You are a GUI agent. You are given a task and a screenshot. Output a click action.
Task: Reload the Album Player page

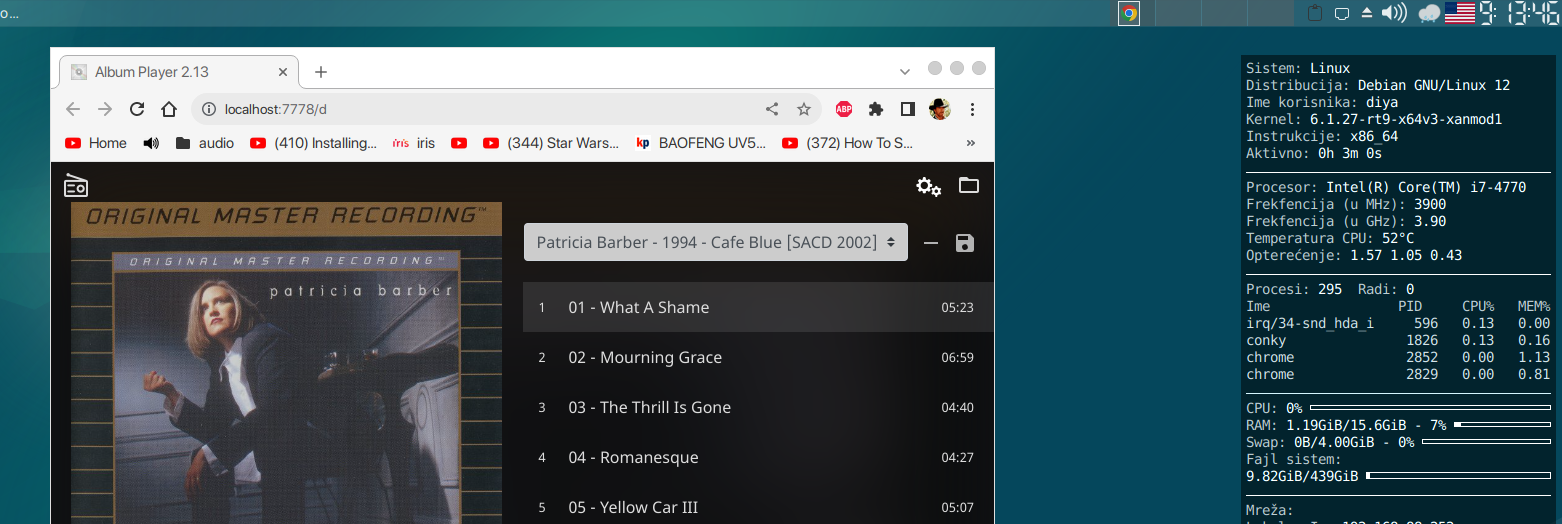(x=137, y=109)
